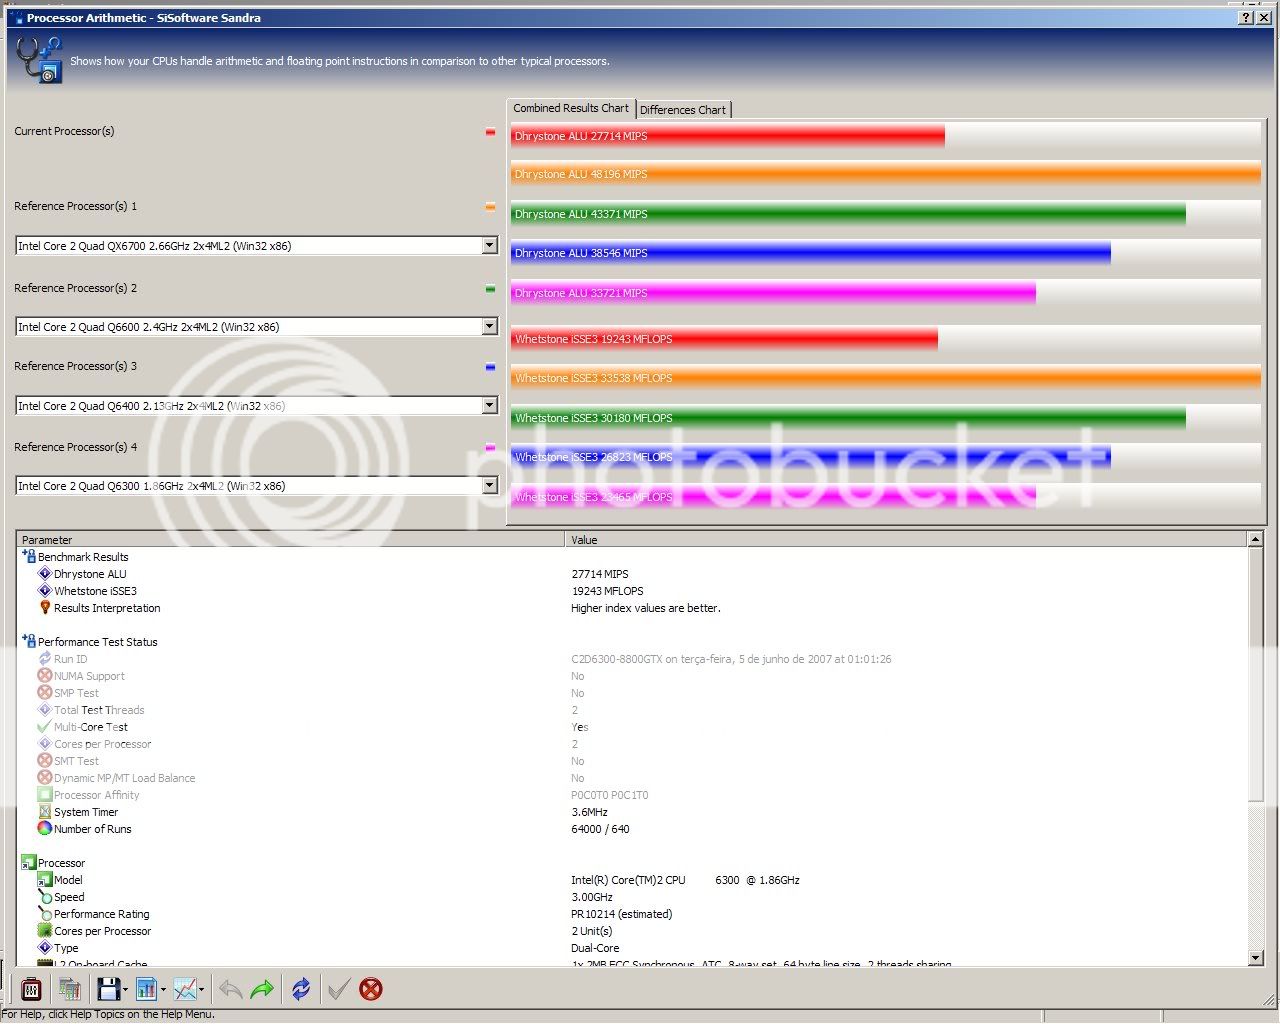1280x1024 pixels.
Task: Click the red Dhrystone ALU 27714 MIPS bar
Action: point(727,136)
